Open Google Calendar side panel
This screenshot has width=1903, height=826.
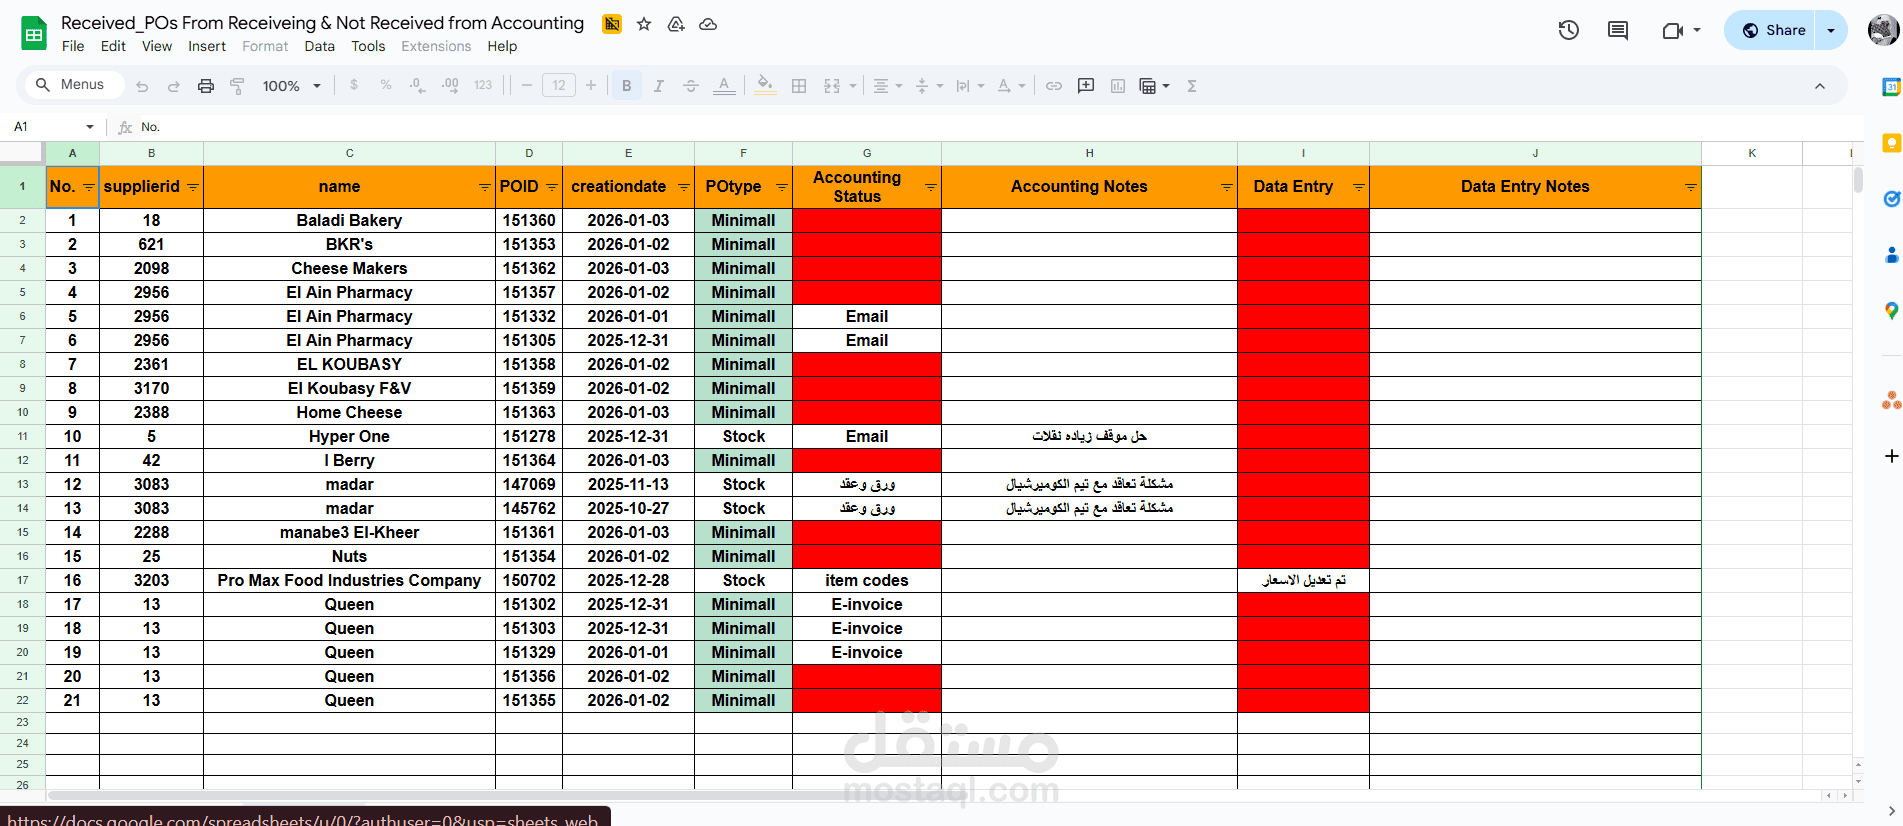pyautogui.click(x=1891, y=87)
